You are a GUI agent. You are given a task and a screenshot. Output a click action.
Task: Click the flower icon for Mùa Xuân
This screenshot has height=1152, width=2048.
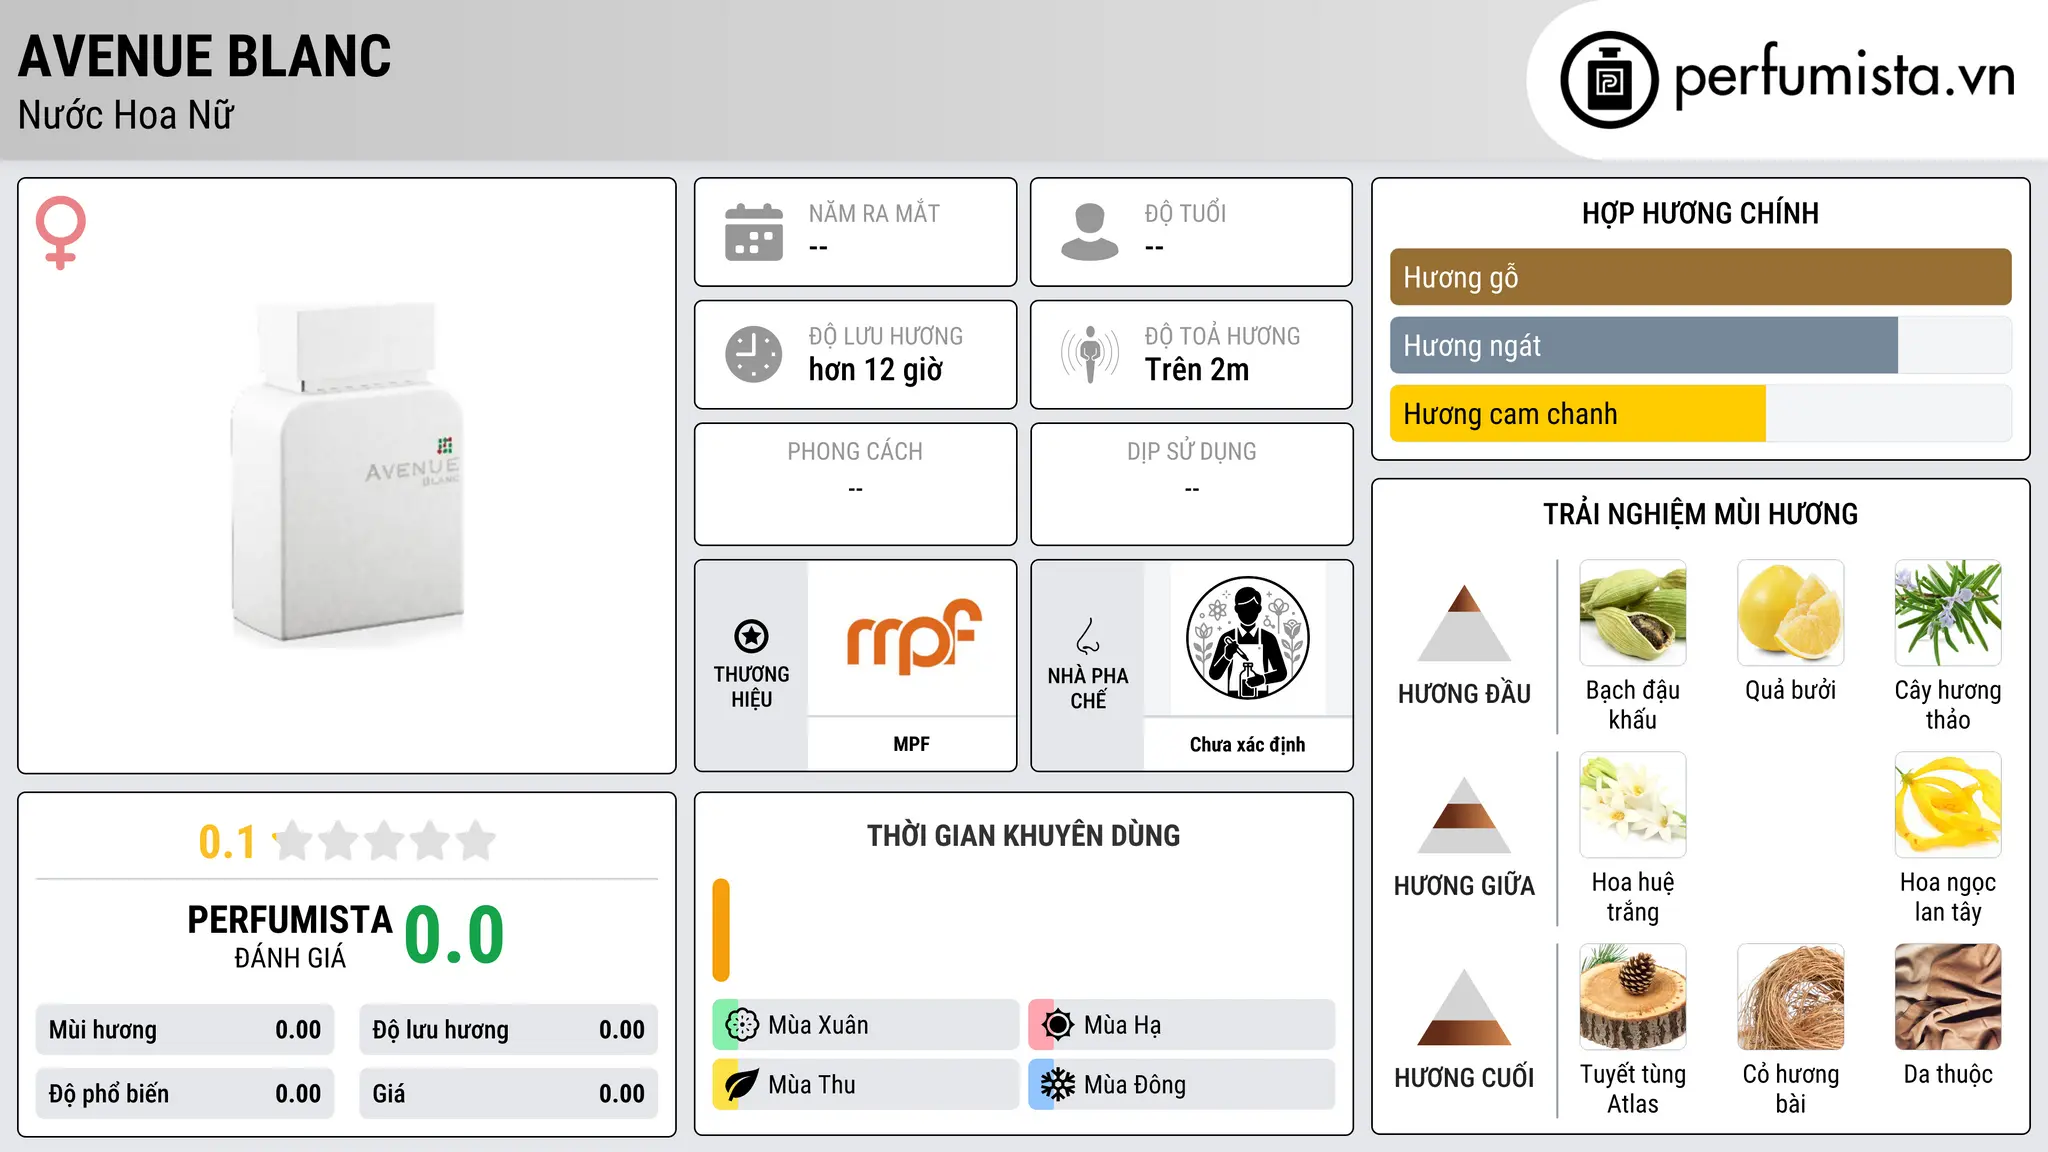pos(741,1025)
